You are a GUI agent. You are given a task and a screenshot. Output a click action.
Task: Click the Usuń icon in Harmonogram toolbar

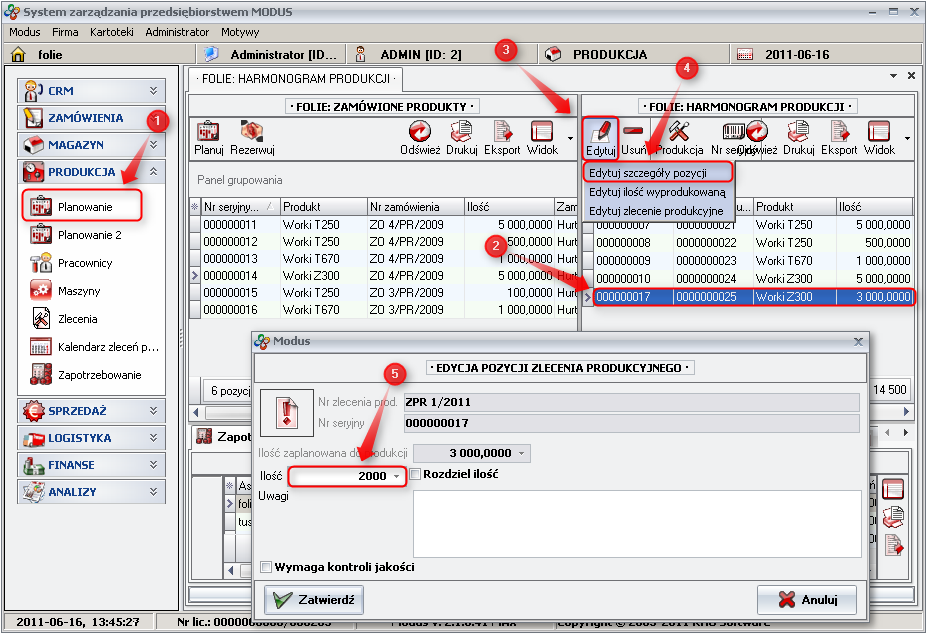[x=633, y=137]
